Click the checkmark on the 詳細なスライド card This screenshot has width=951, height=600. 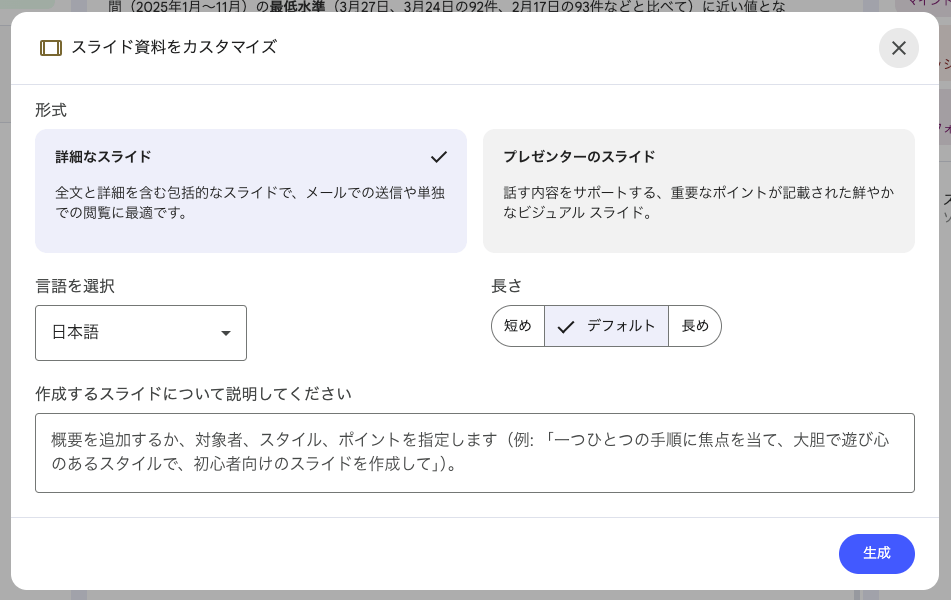coord(437,157)
